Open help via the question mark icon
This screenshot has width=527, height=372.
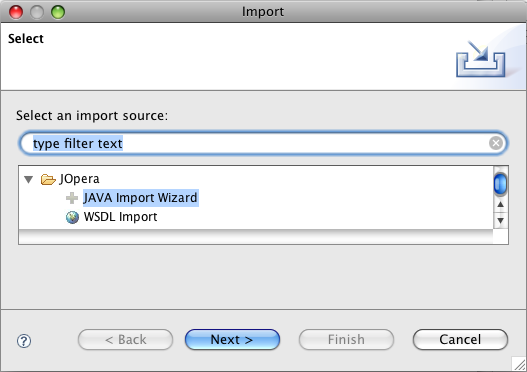[x=24, y=341]
